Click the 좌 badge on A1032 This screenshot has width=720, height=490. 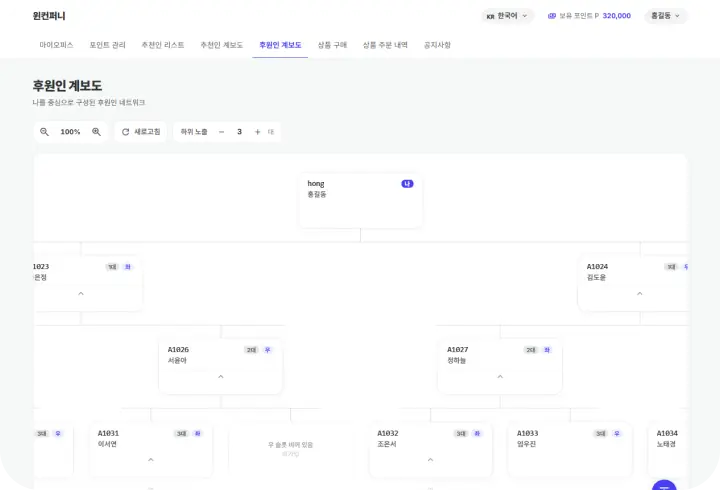click(x=477, y=434)
